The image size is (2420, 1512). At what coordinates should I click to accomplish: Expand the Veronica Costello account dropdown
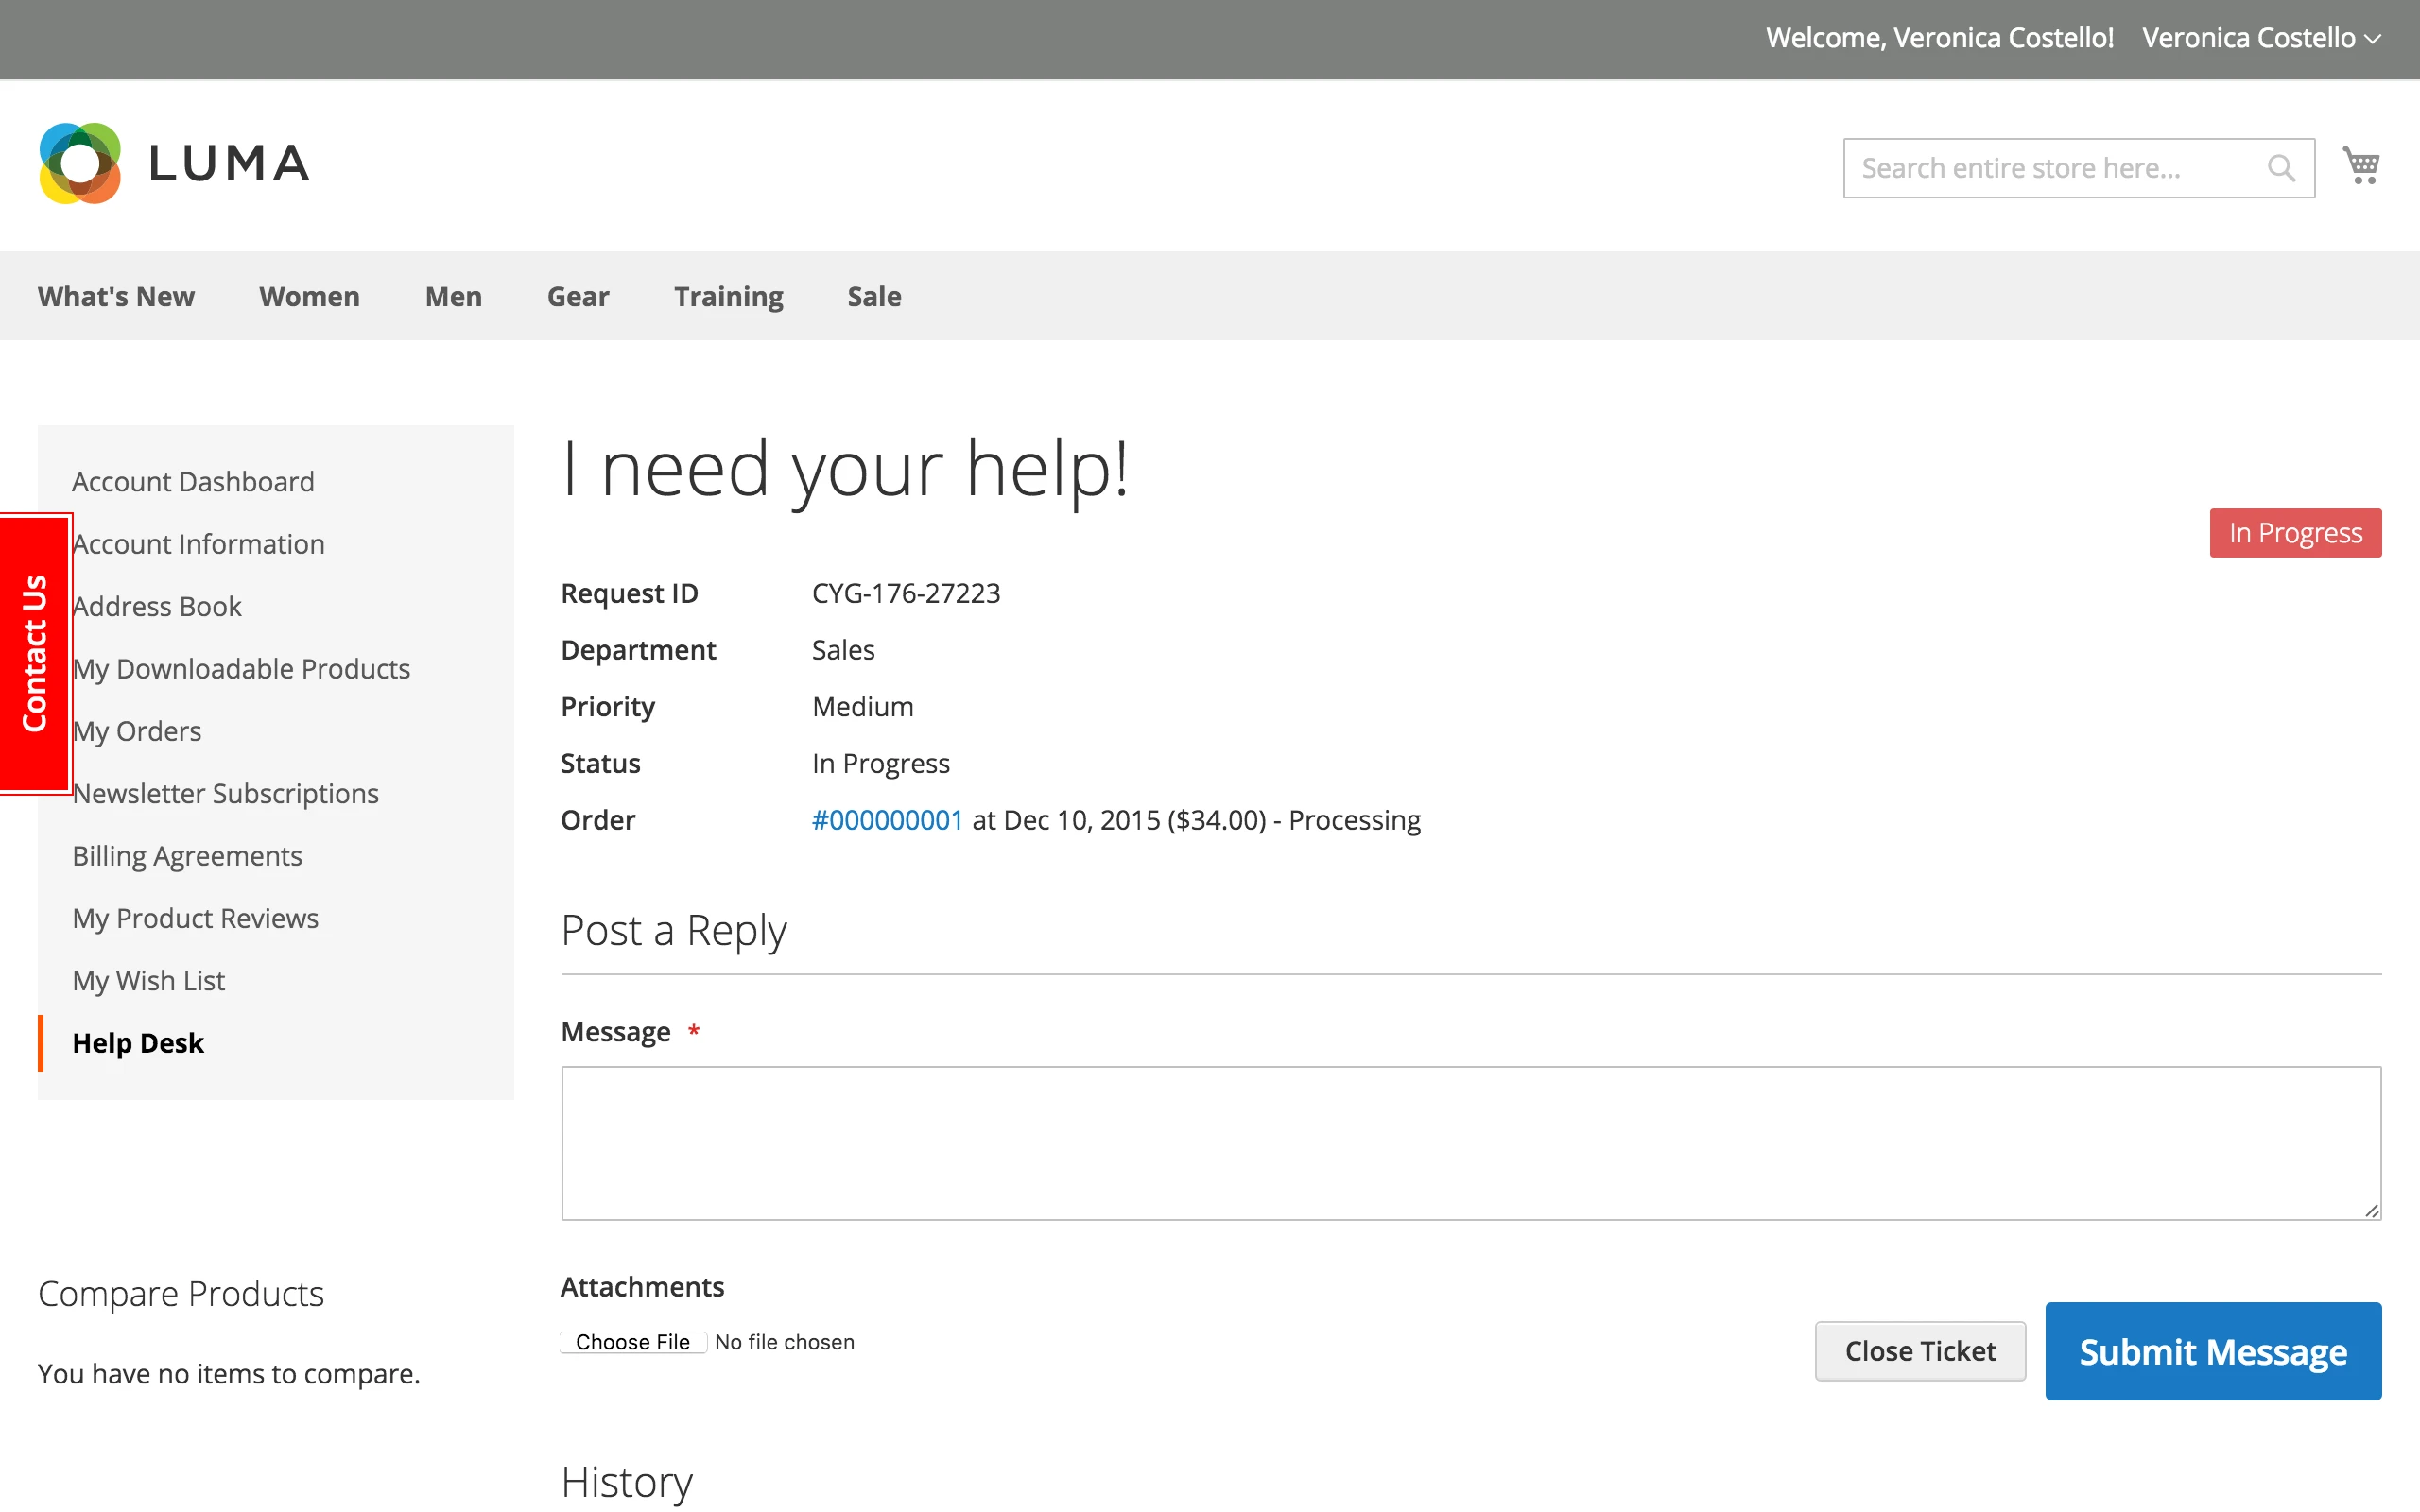pos(2260,38)
